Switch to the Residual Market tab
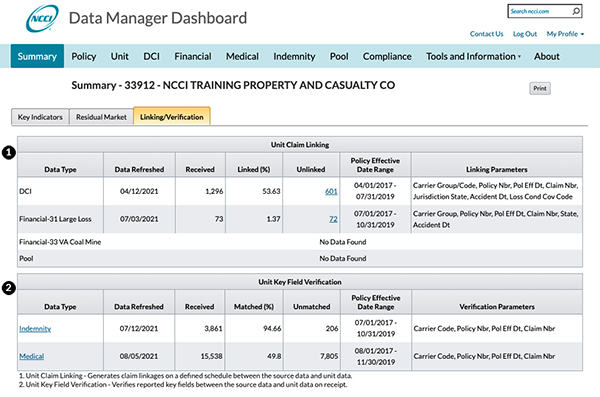600x397 pixels. tap(101, 117)
